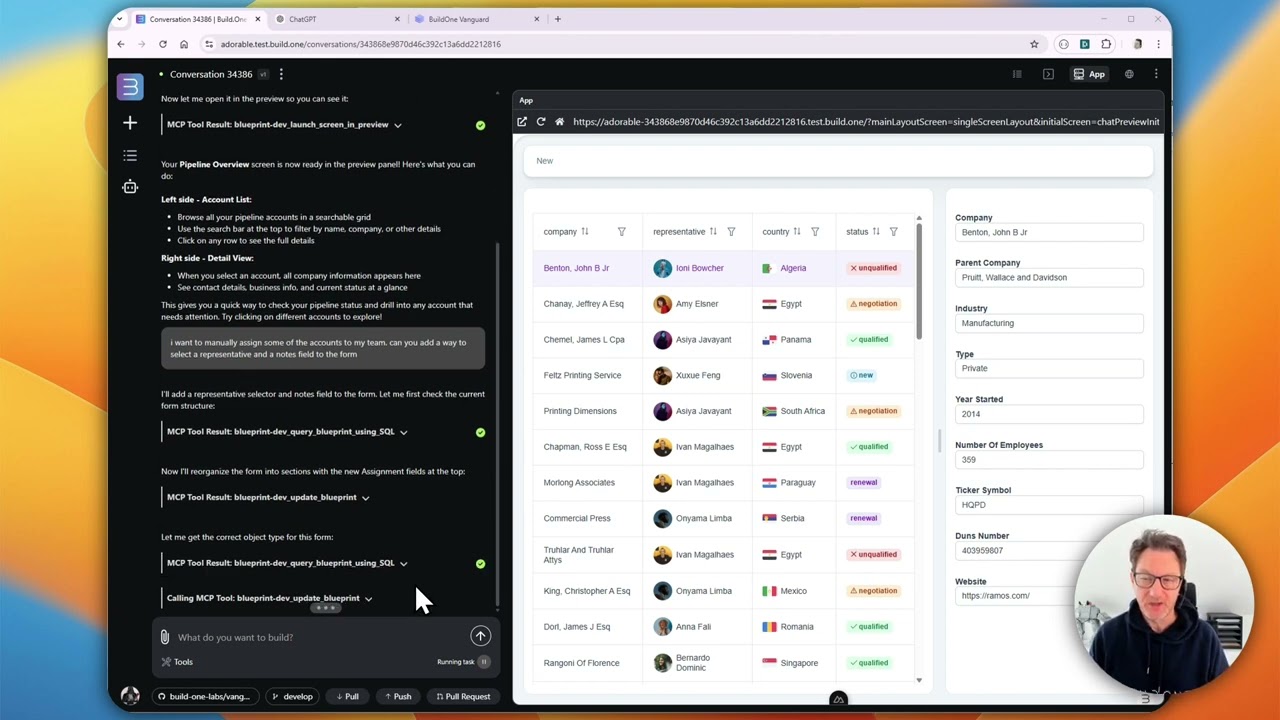The image size is (1280, 720).
Task: Filter the company column
Action: [621, 232]
